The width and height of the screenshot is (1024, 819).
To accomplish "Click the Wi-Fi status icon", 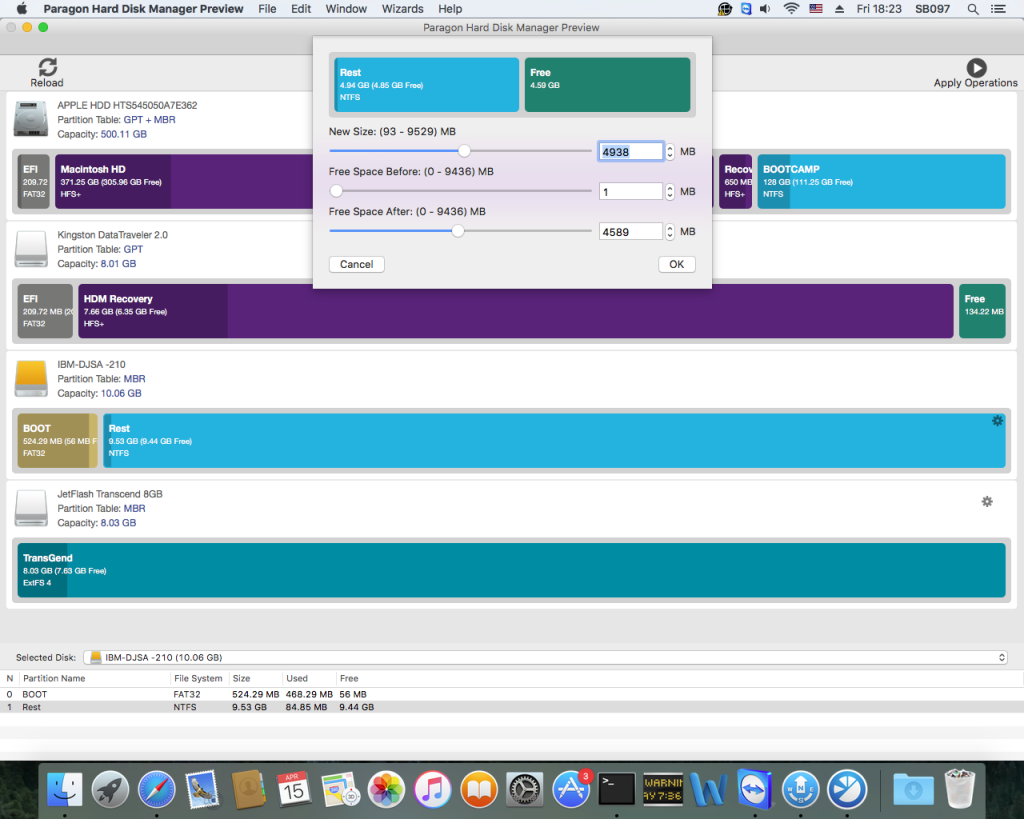I will [x=791, y=8].
